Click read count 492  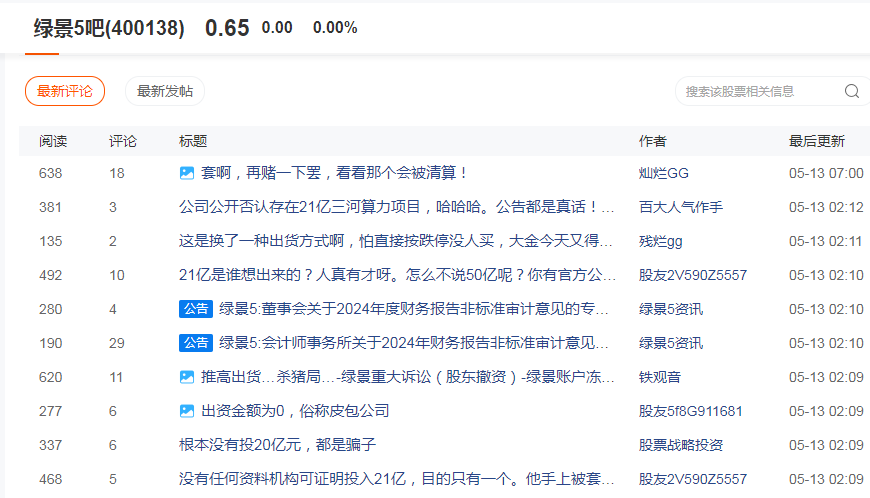[50, 275]
